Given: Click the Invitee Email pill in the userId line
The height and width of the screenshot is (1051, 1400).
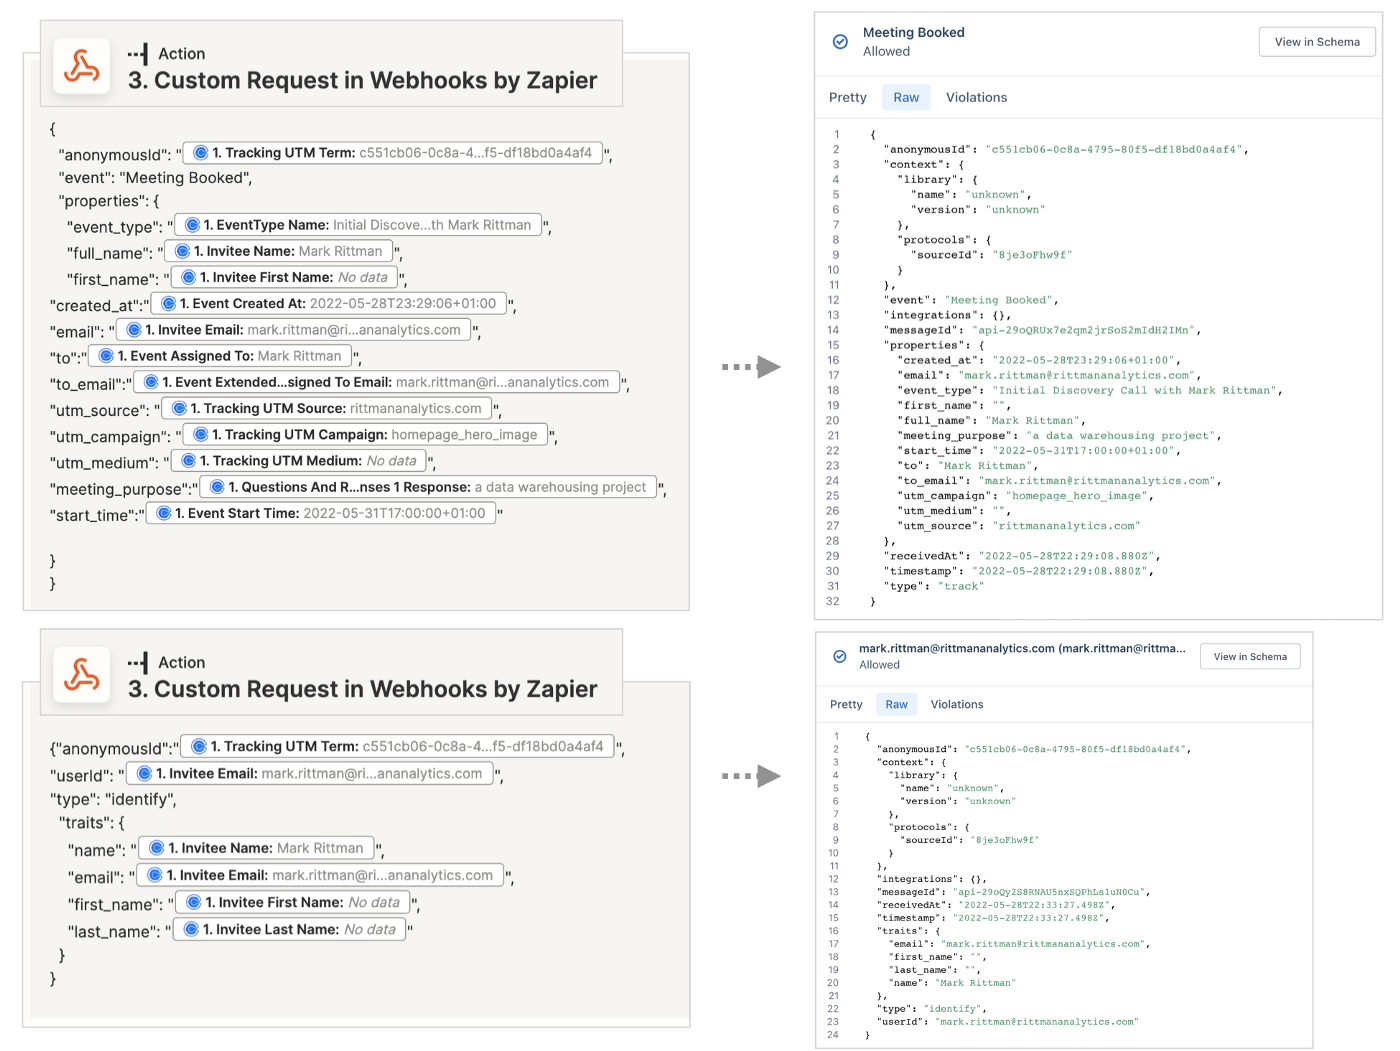Looking at the screenshot, I should point(310,773).
